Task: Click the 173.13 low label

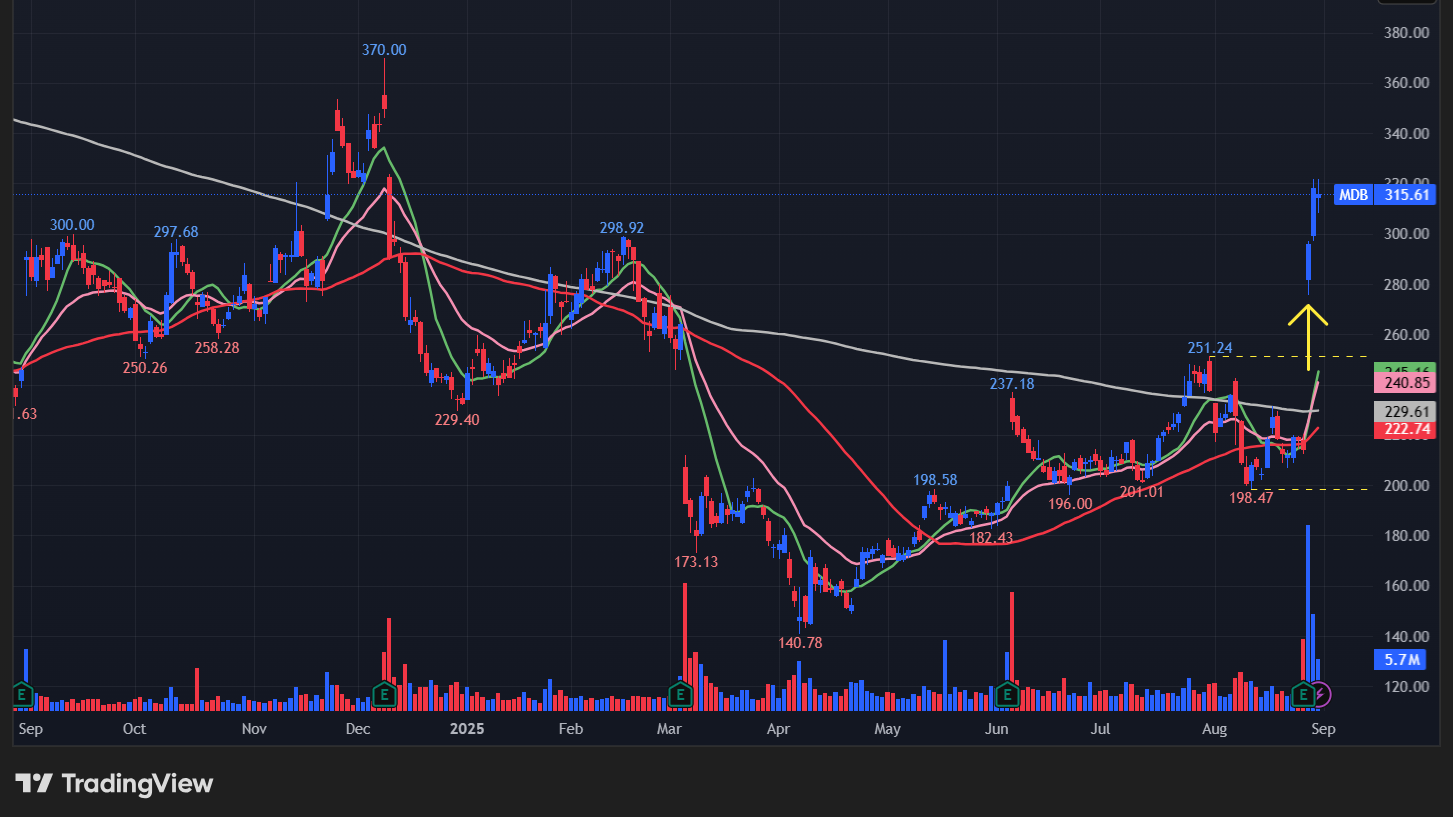Action: [696, 562]
